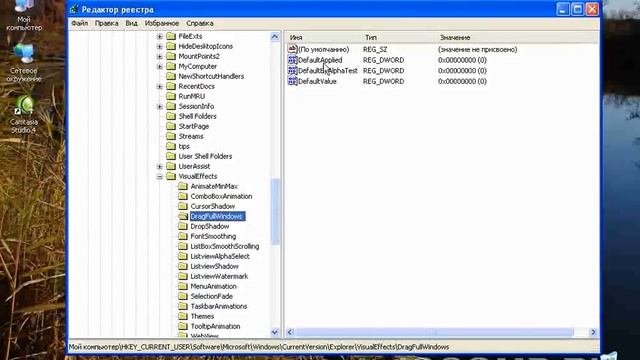Click tree scrollbar up arrow

(x=275, y=37)
